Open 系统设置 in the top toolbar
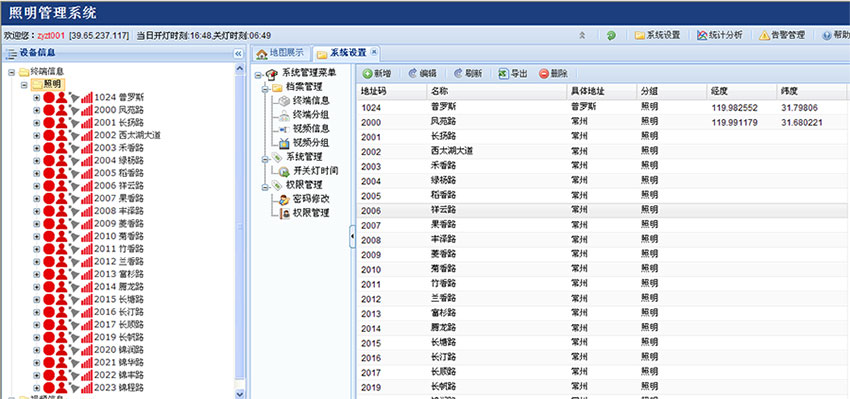Viewport: 850px width, 399px height. [x=657, y=36]
